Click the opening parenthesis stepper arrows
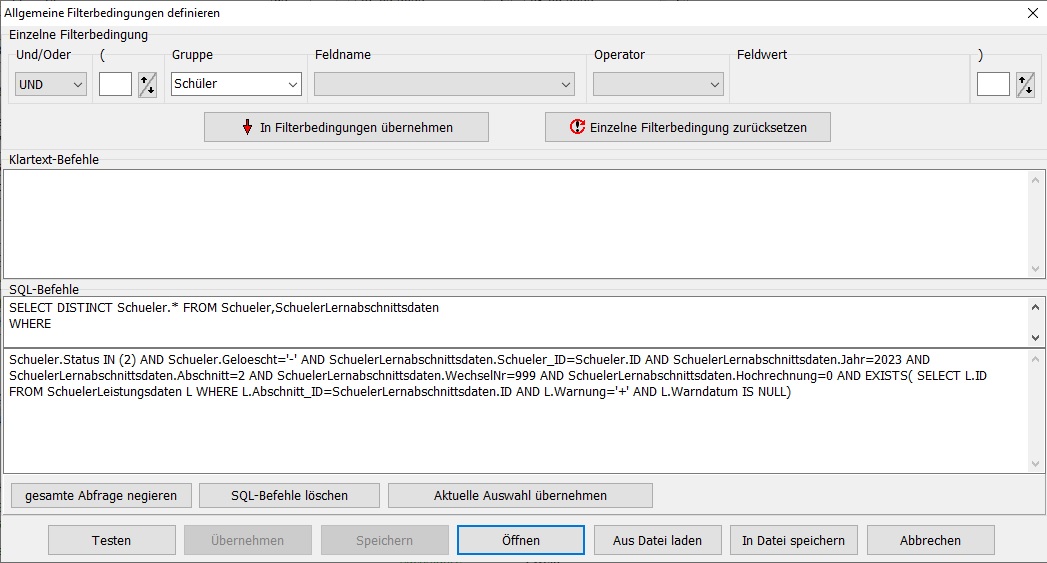This screenshot has height=563, width=1047. point(147,85)
